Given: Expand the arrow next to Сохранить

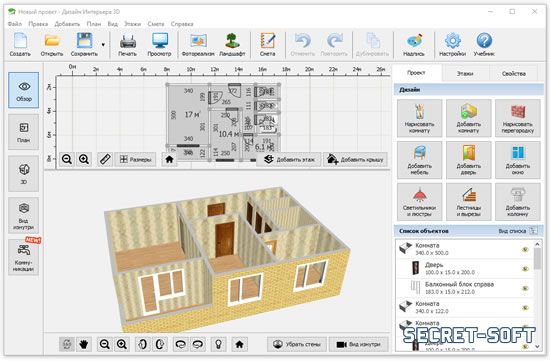Looking at the screenshot, I should (103, 45).
